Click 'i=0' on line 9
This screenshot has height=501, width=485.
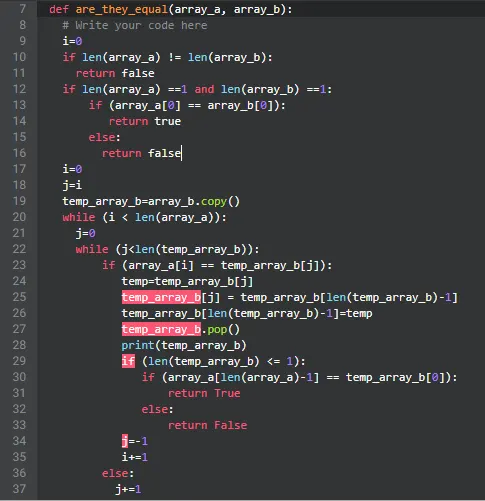click(72, 41)
